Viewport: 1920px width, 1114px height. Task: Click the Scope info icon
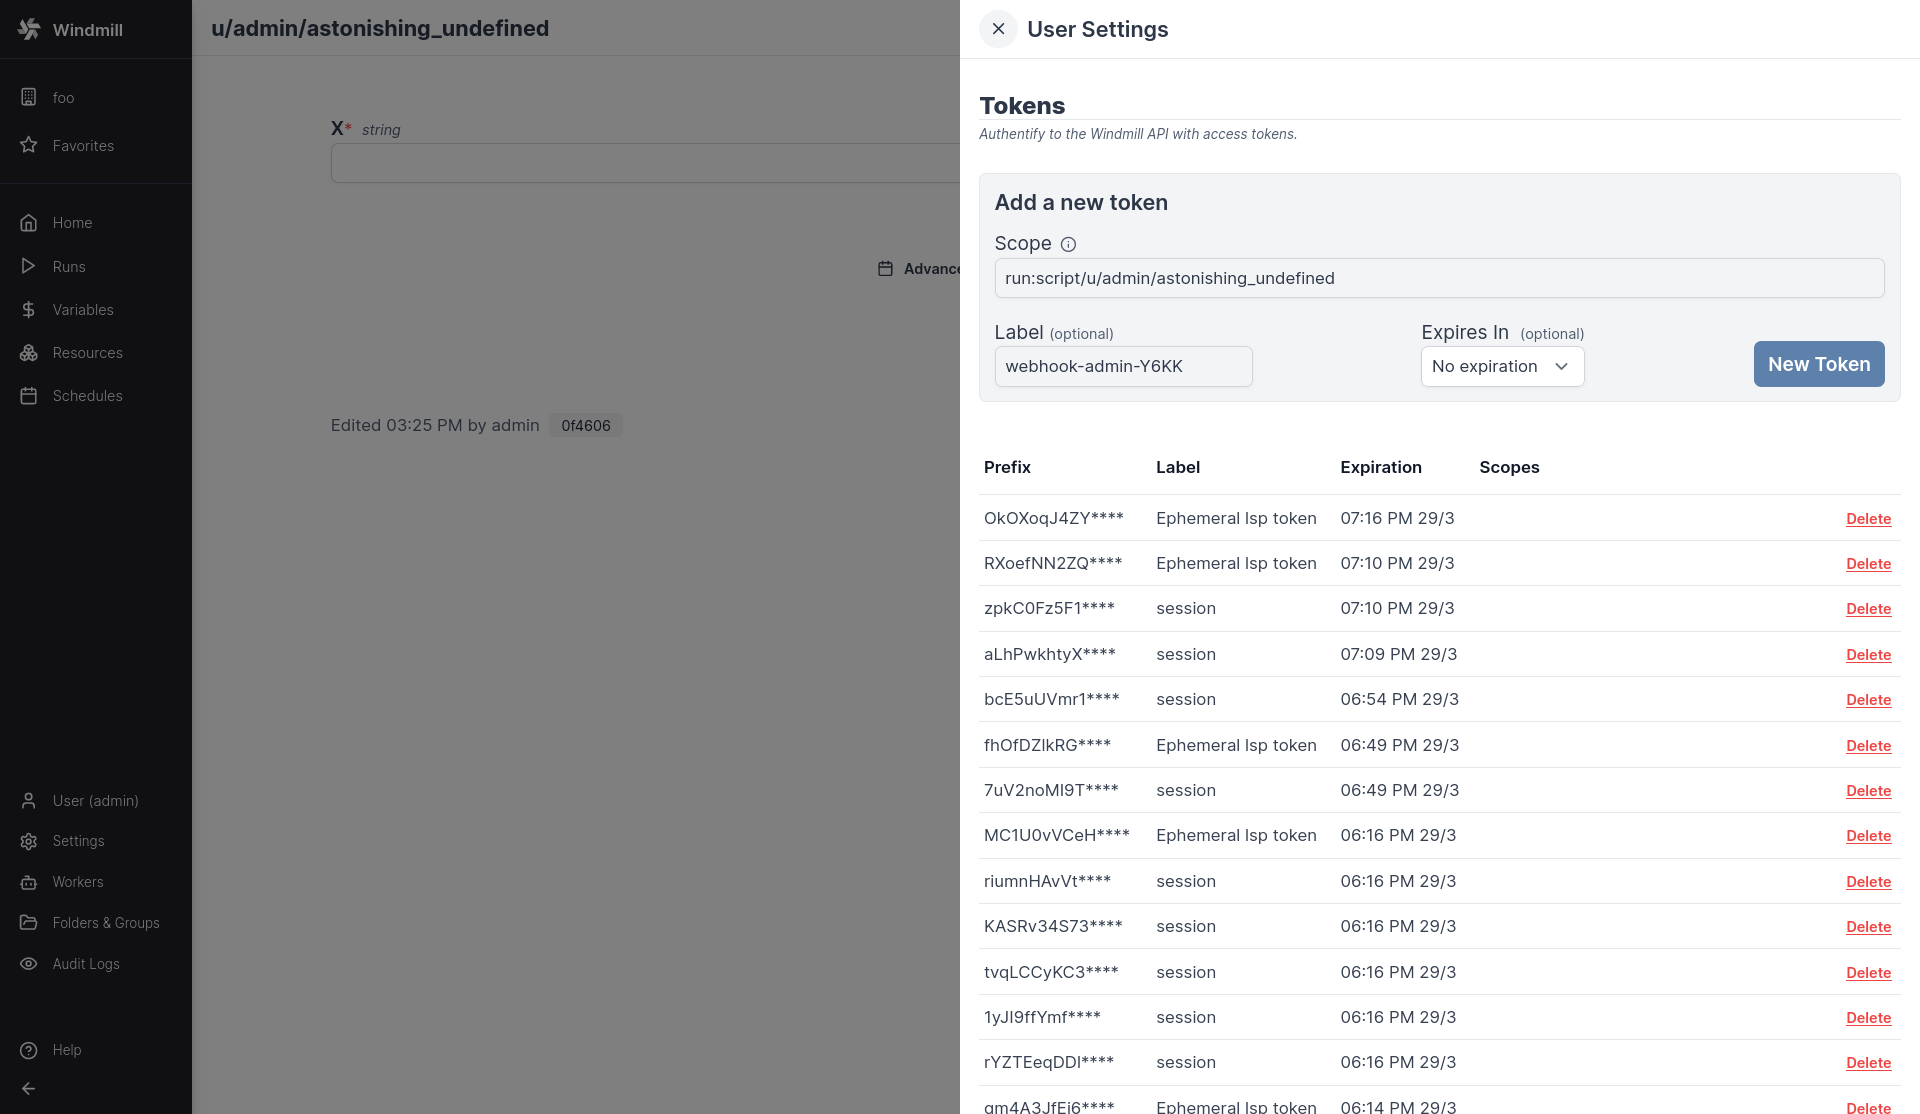1068,244
